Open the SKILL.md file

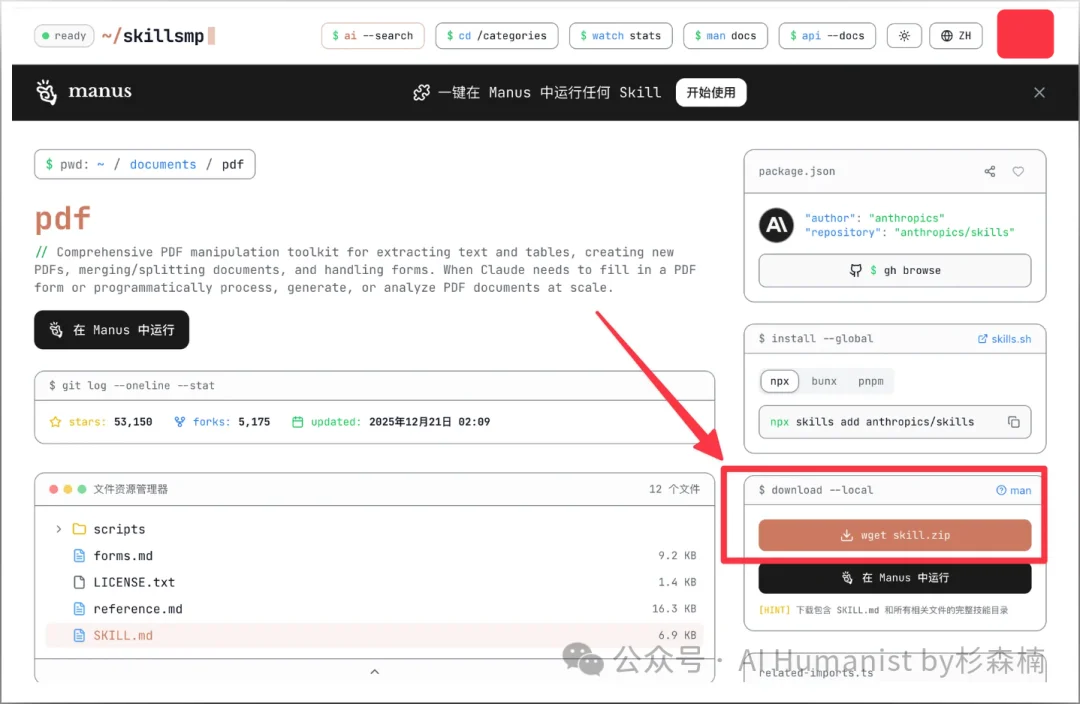click(123, 635)
